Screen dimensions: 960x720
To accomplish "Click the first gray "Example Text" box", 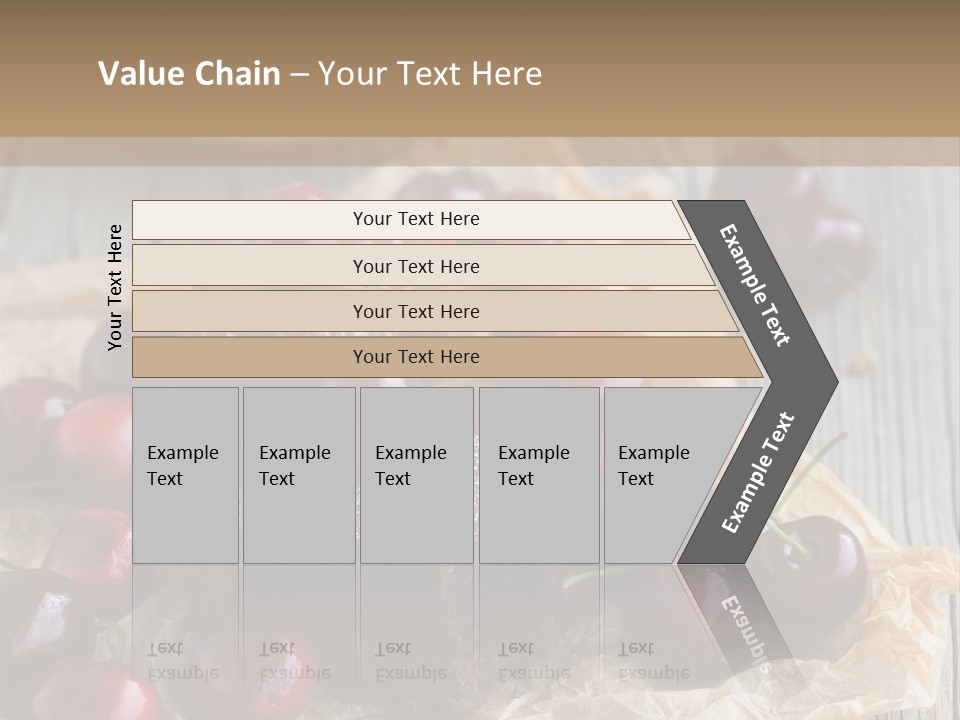I will pyautogui.click(x=185, y=475).
